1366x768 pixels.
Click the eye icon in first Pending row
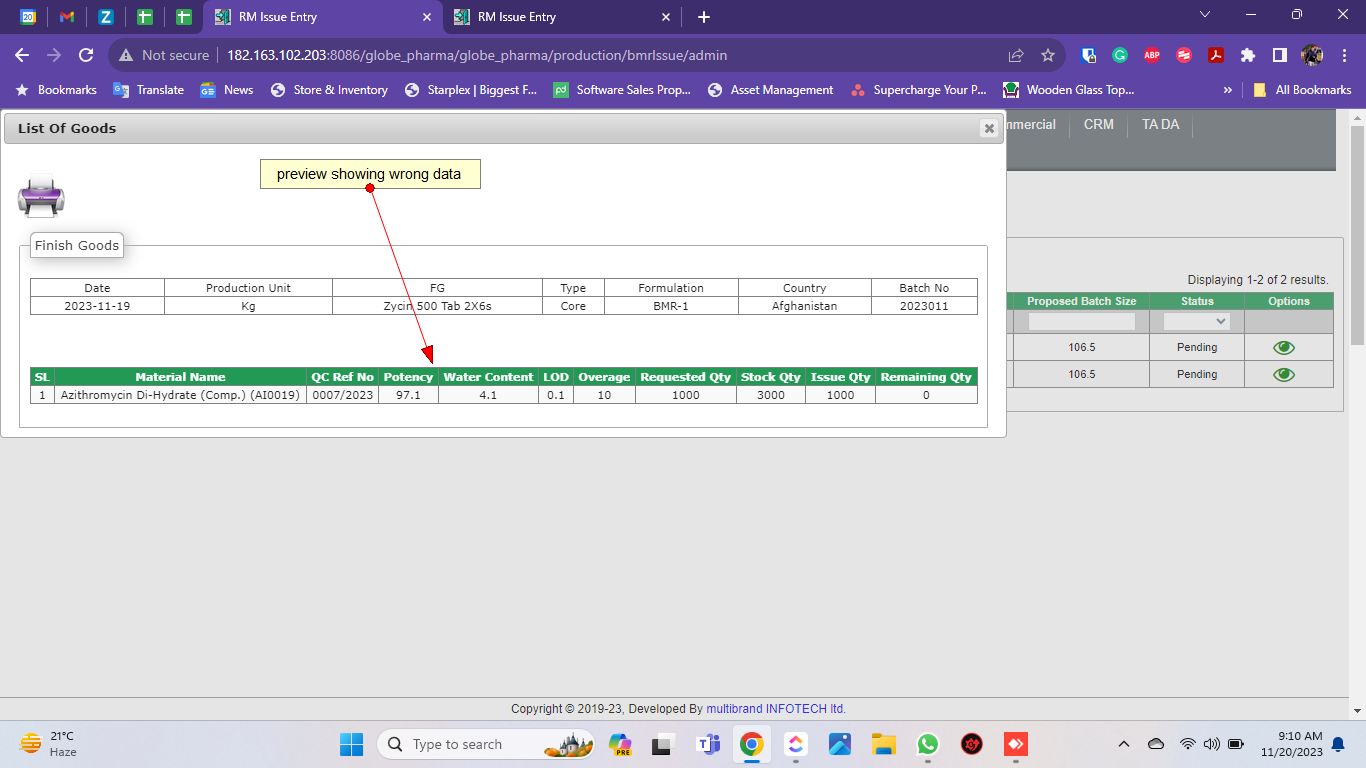(x=1283, y=348)
